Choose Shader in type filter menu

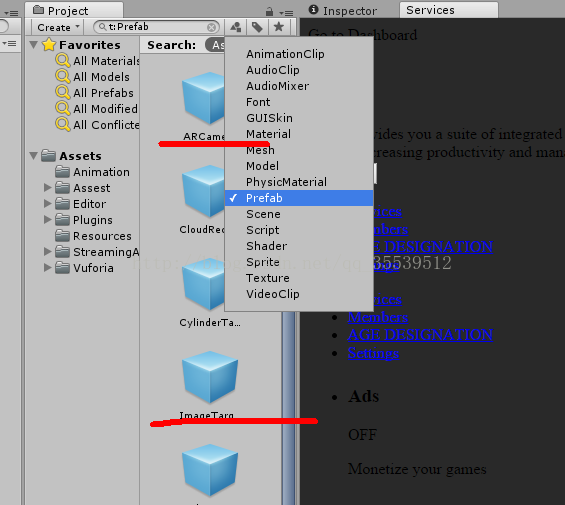tap(299, 246)
